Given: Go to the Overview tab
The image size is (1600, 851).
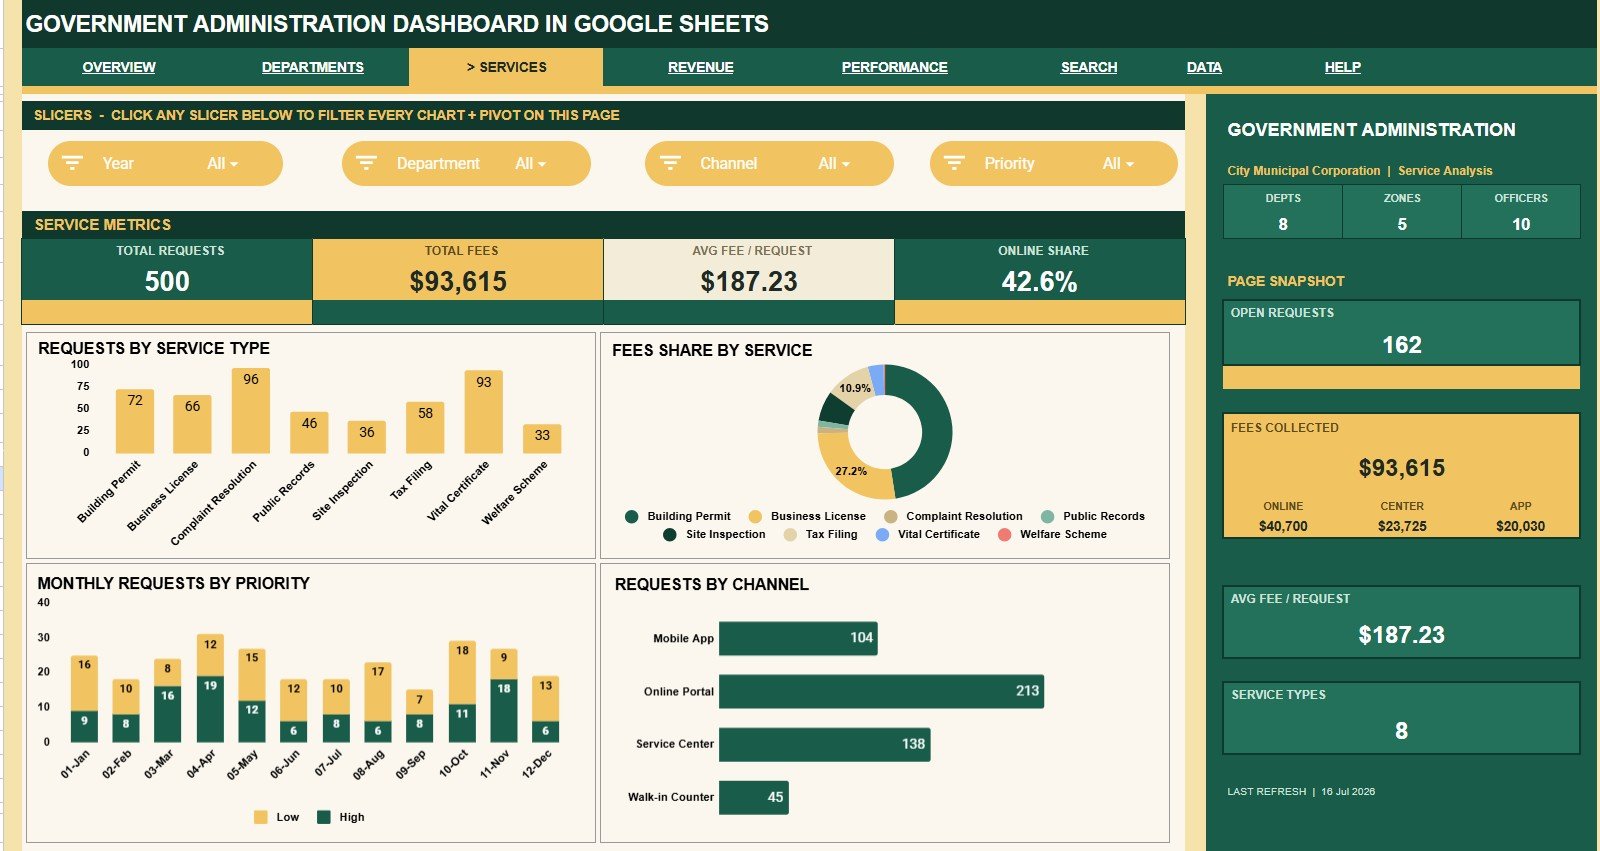Looking at the screenshot, I should 119,67.
